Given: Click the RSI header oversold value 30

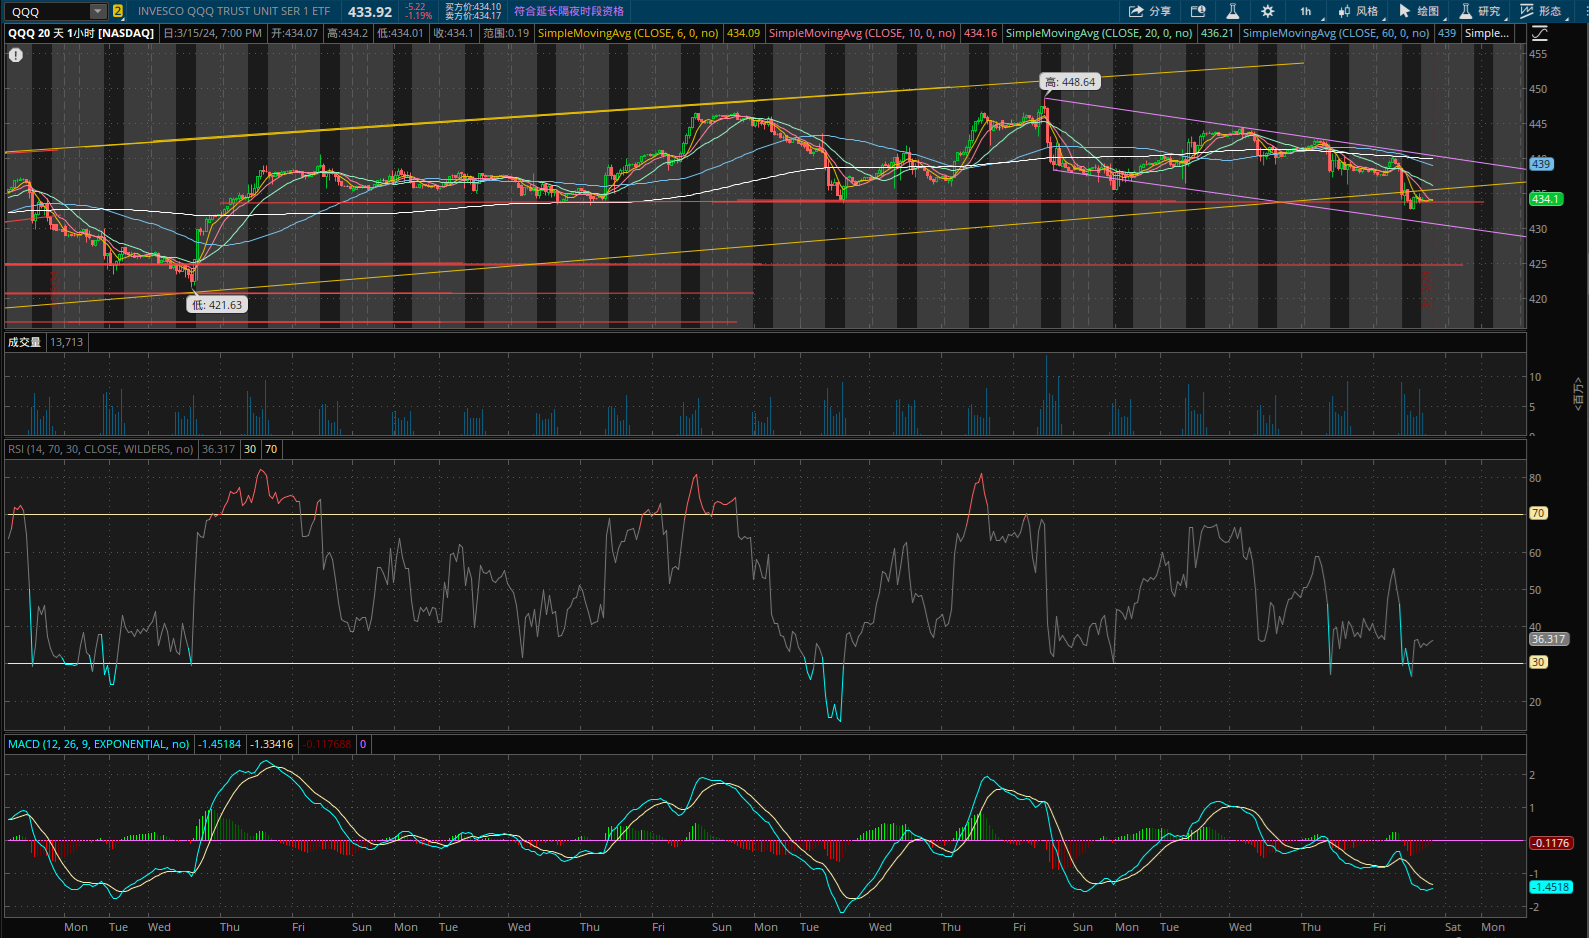Looking at the screenshot, I should 250,449.
